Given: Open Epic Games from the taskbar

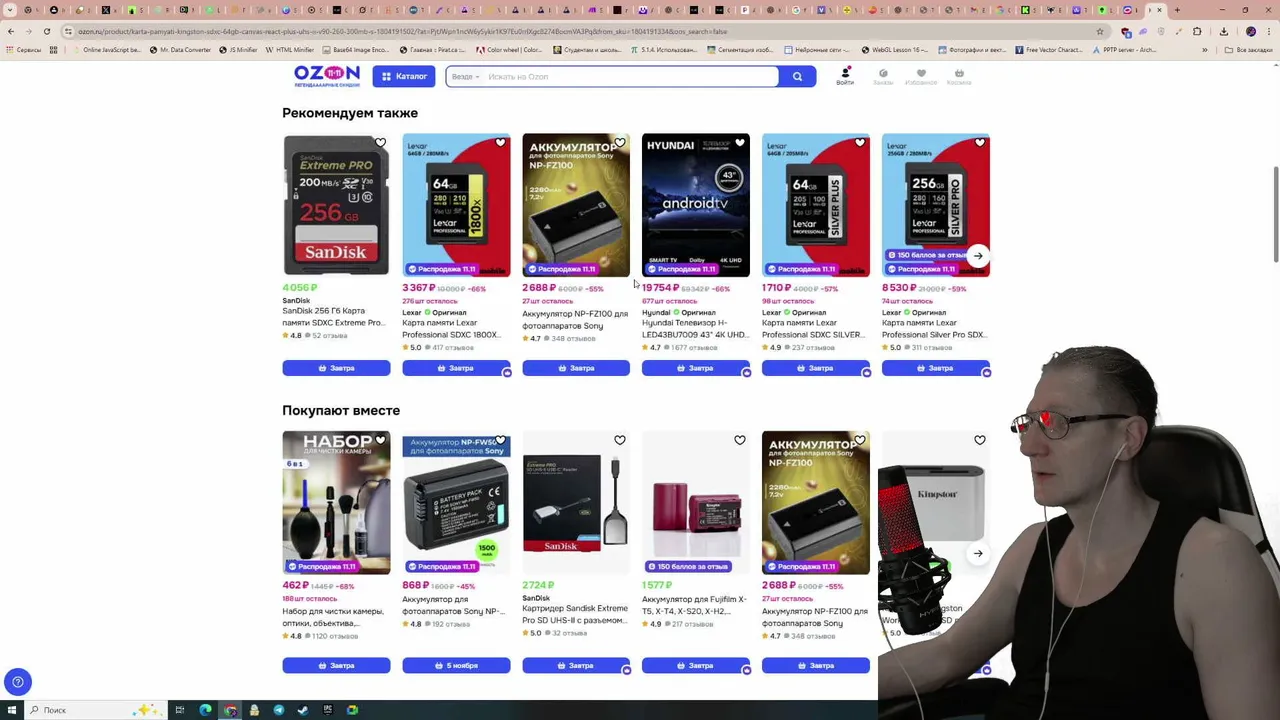Looking at the screenshot, I should 328,710.
